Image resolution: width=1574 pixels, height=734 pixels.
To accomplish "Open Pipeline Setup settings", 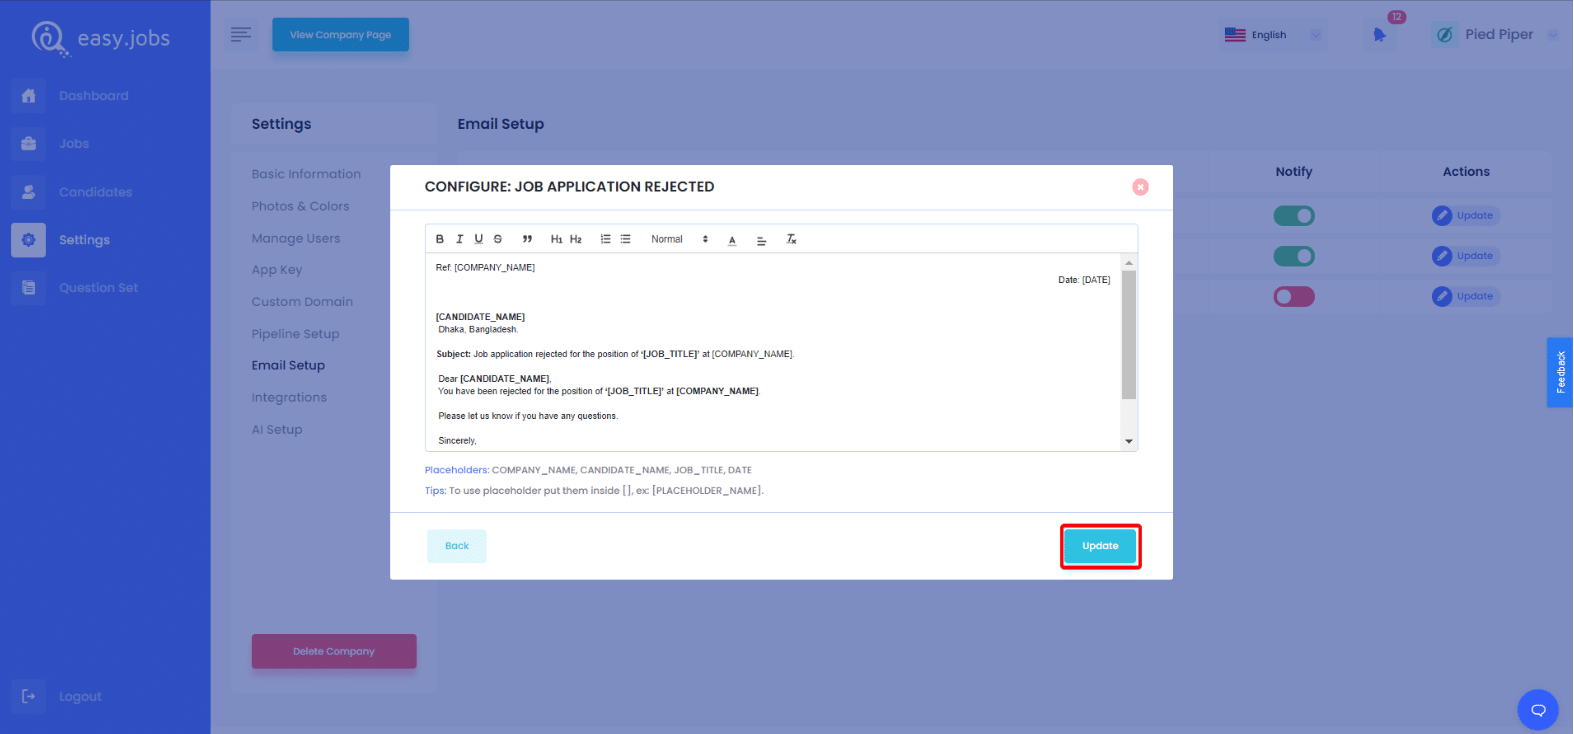I will click(295, 334).
